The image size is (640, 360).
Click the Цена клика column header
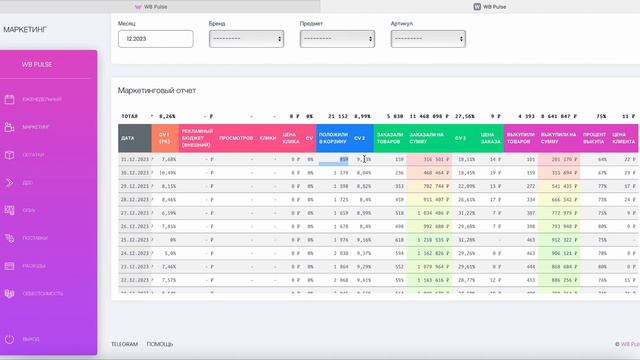tap(291, 138)
